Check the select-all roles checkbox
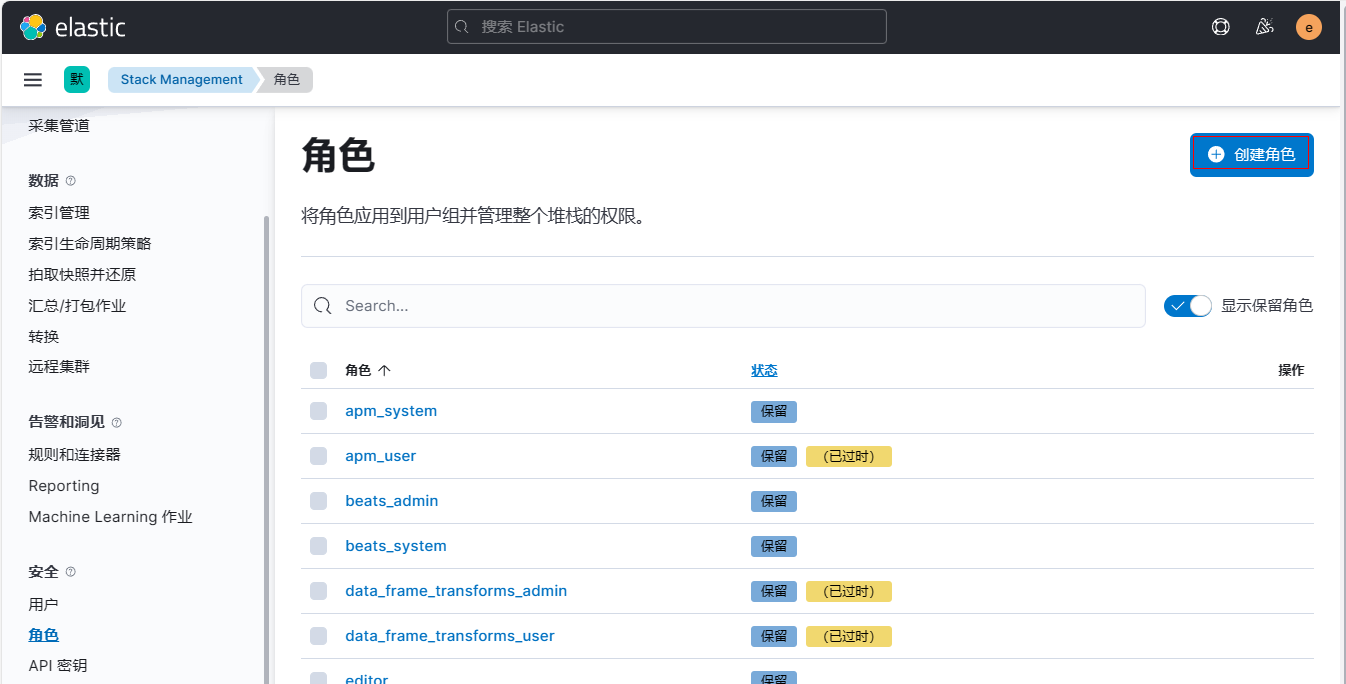1346x684 pixels. pos(318,371)
